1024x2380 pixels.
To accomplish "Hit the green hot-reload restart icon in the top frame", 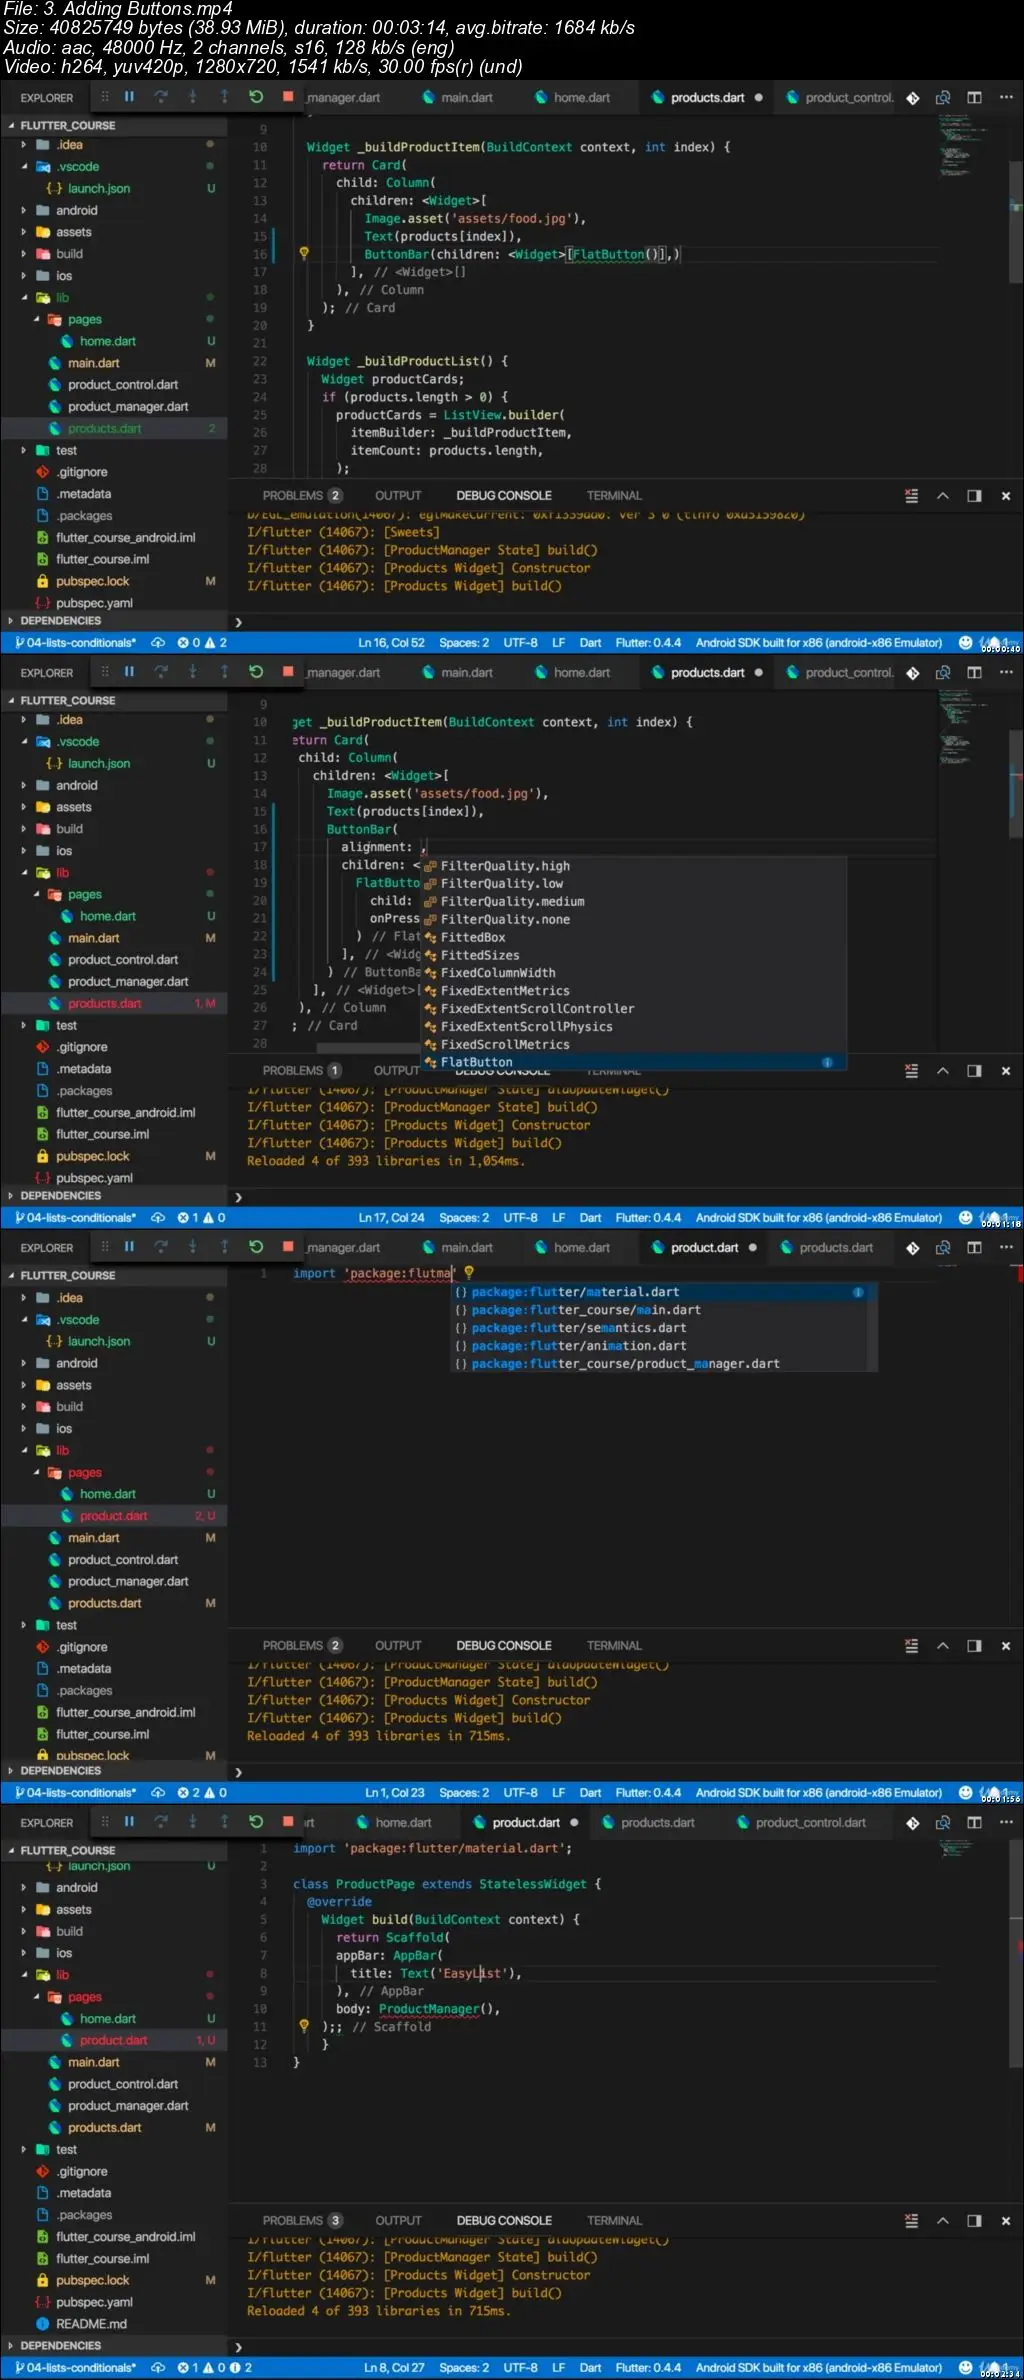I will 256,97.
